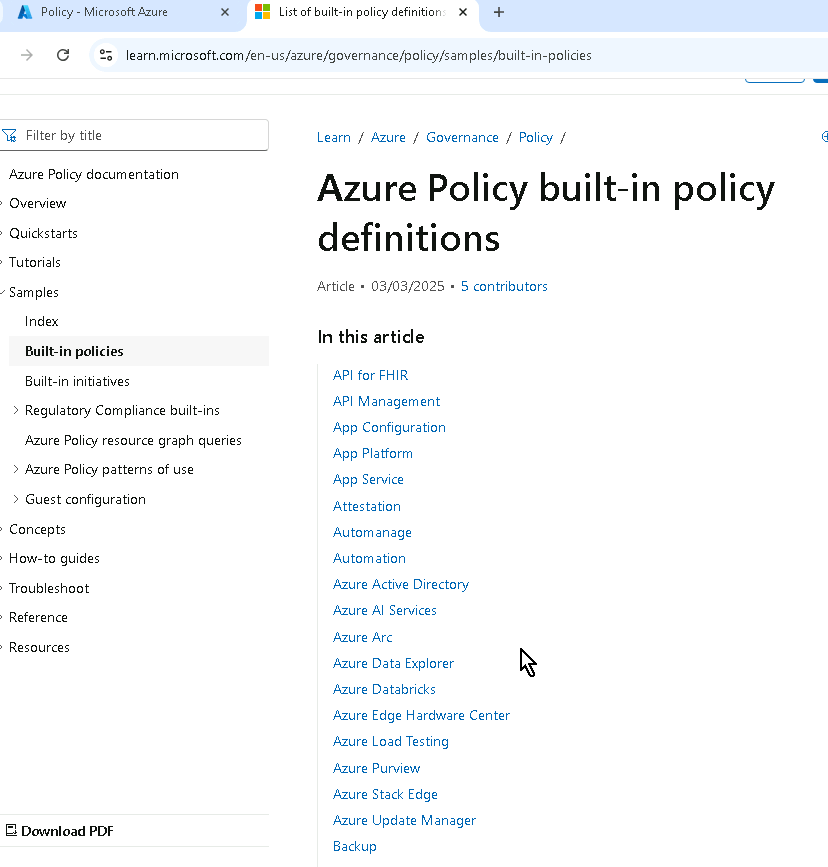Jump to Azure Purview section
This screenshot has width=828, height=867.
tap(377, 769)
